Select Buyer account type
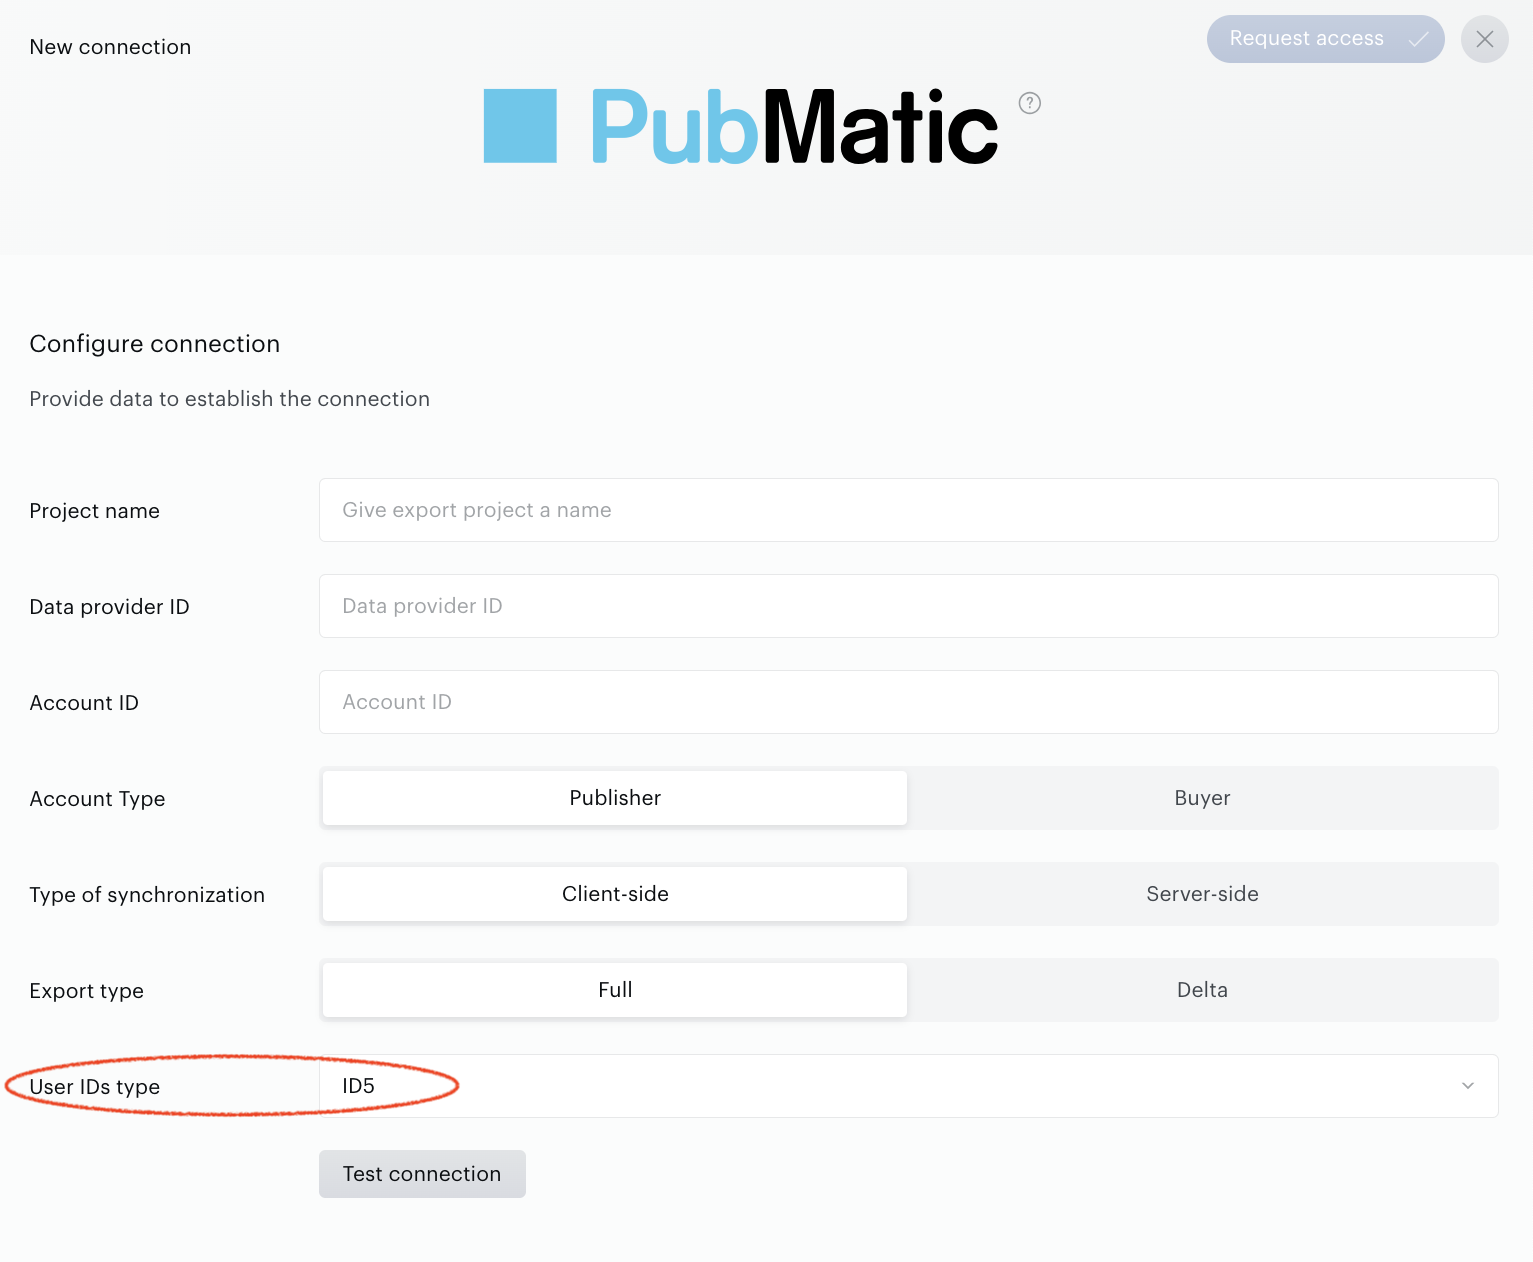The height and width of the screenshot is (1262, 1533). pos(1202,798)
